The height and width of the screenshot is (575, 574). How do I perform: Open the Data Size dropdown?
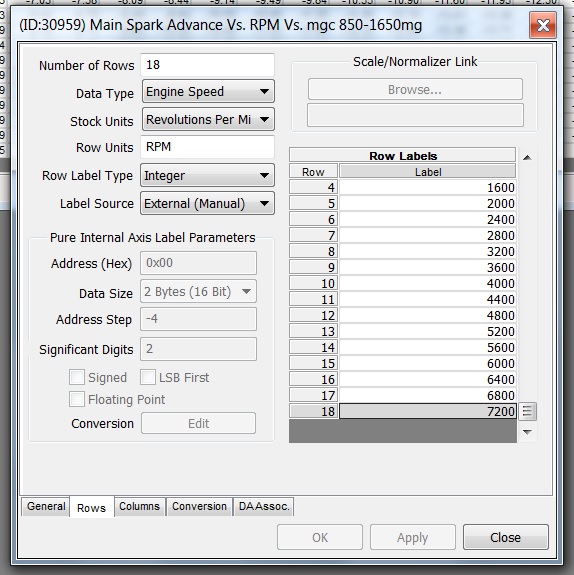coord(198,292)
